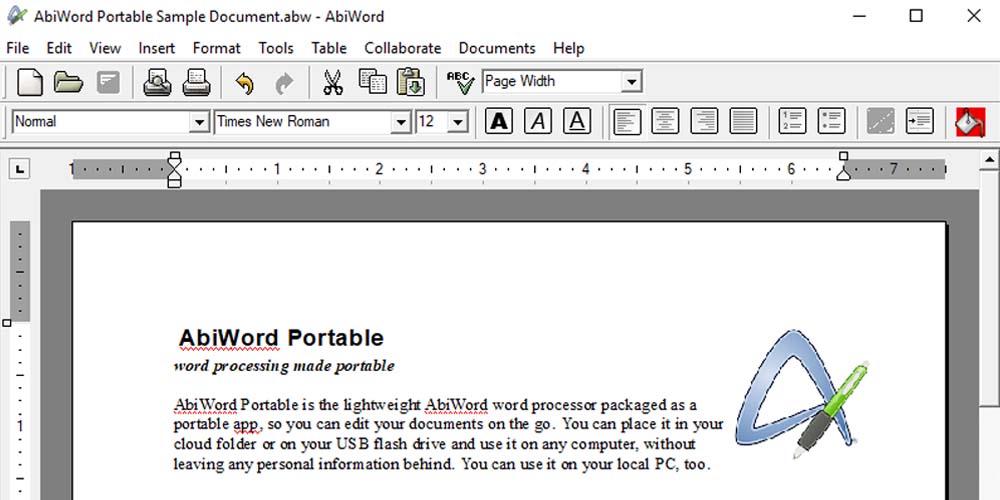Click inside the Times New Roman font field
Image resolution: width=1000 pixels, height=500 pixels.
coord(303,122)
